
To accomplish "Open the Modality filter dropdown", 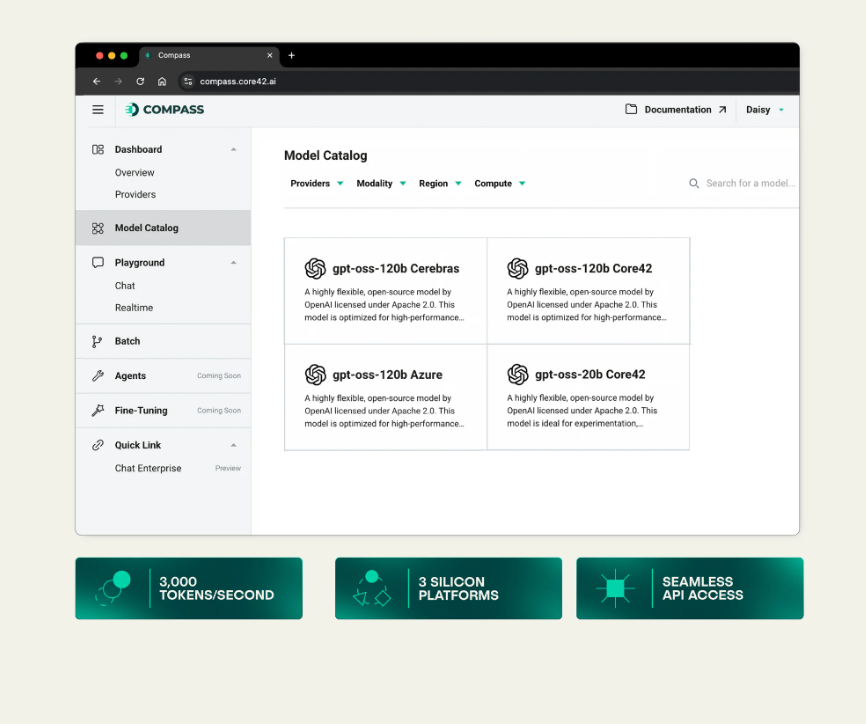I will 381,184.
